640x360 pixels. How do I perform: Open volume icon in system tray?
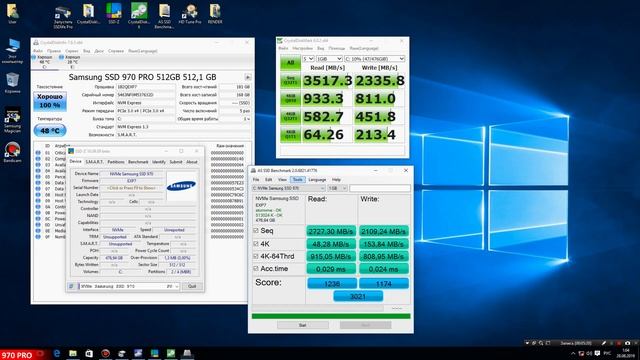[x=589, y=353]
